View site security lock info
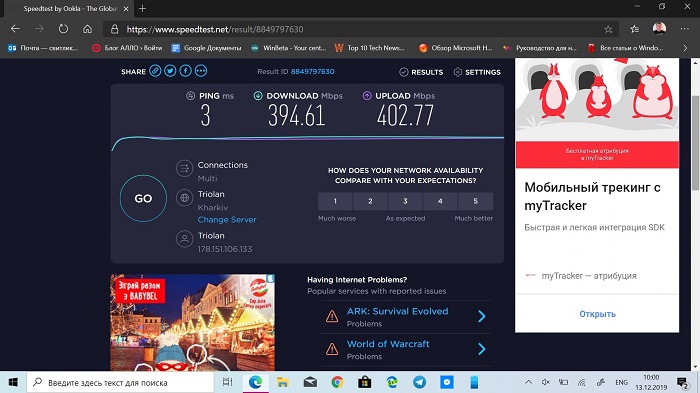Screen dimensions: 700x393 tap(115, 29)
